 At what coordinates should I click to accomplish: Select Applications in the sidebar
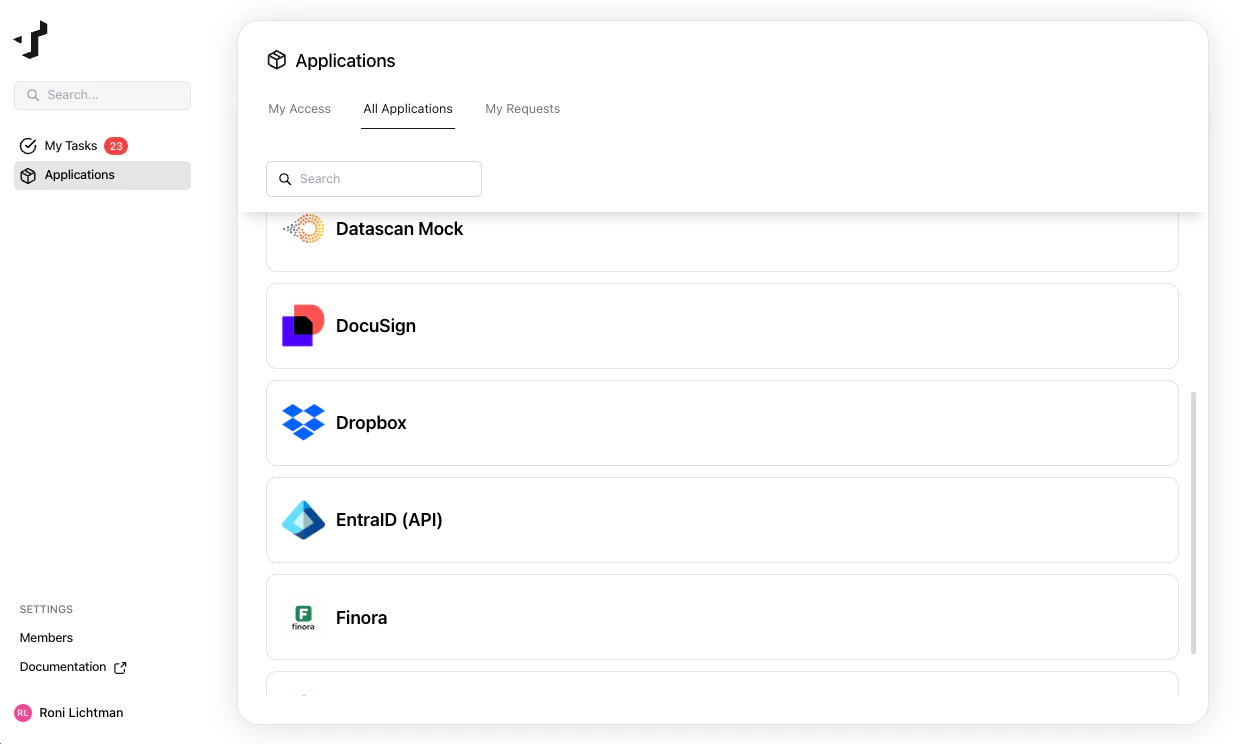coord(102,175)
